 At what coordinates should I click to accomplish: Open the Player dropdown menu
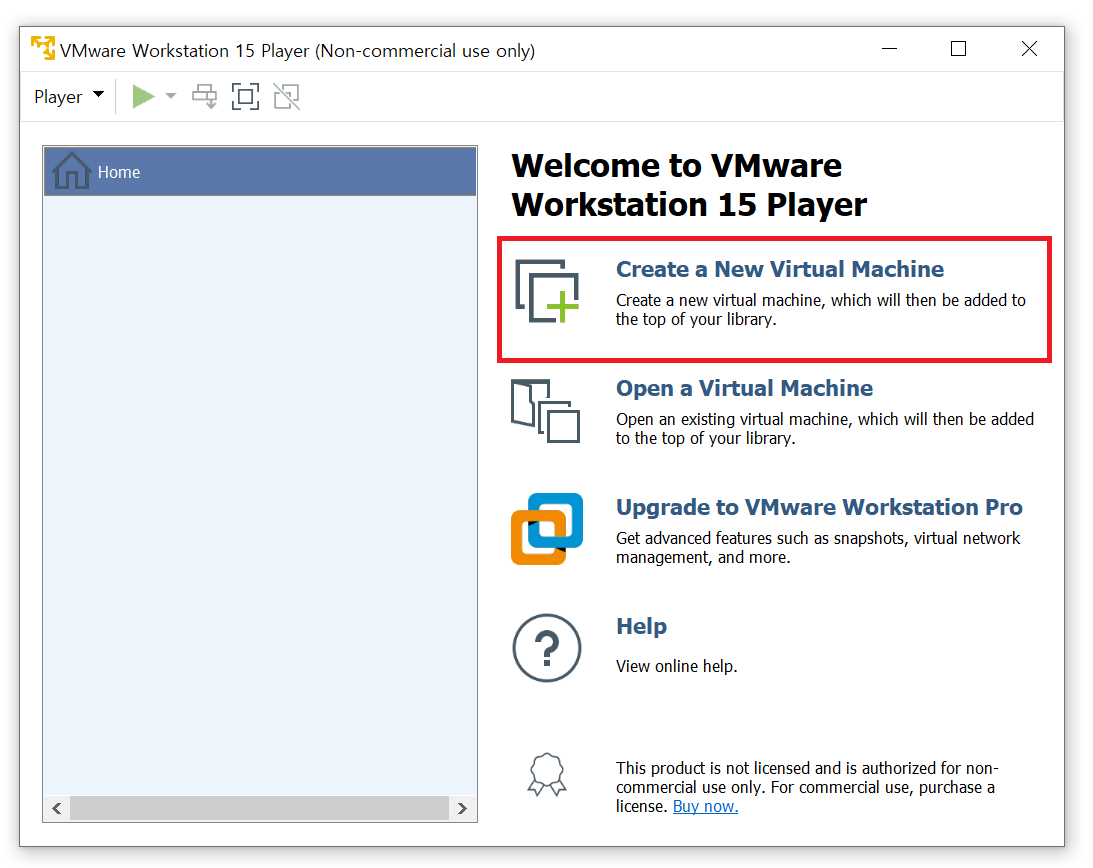tap(68, 97)
